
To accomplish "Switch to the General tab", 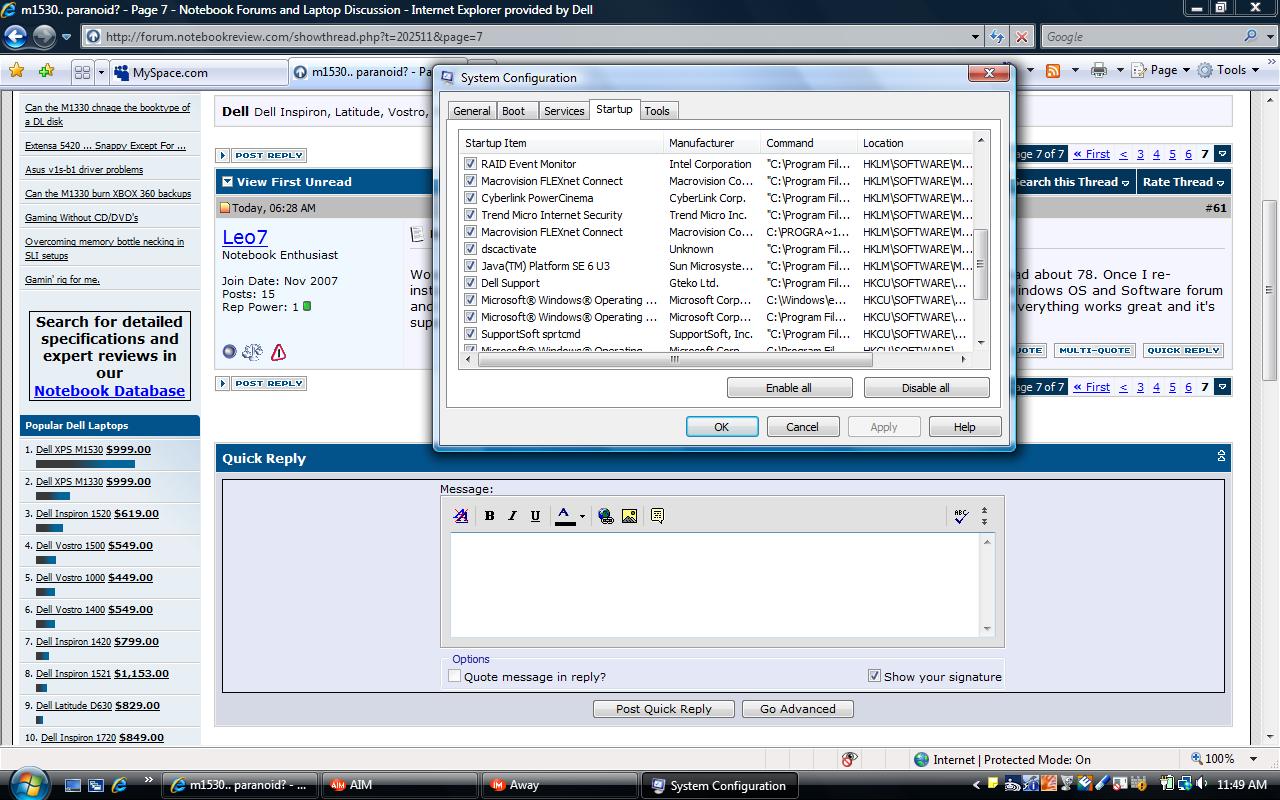I will pos(471,111).
